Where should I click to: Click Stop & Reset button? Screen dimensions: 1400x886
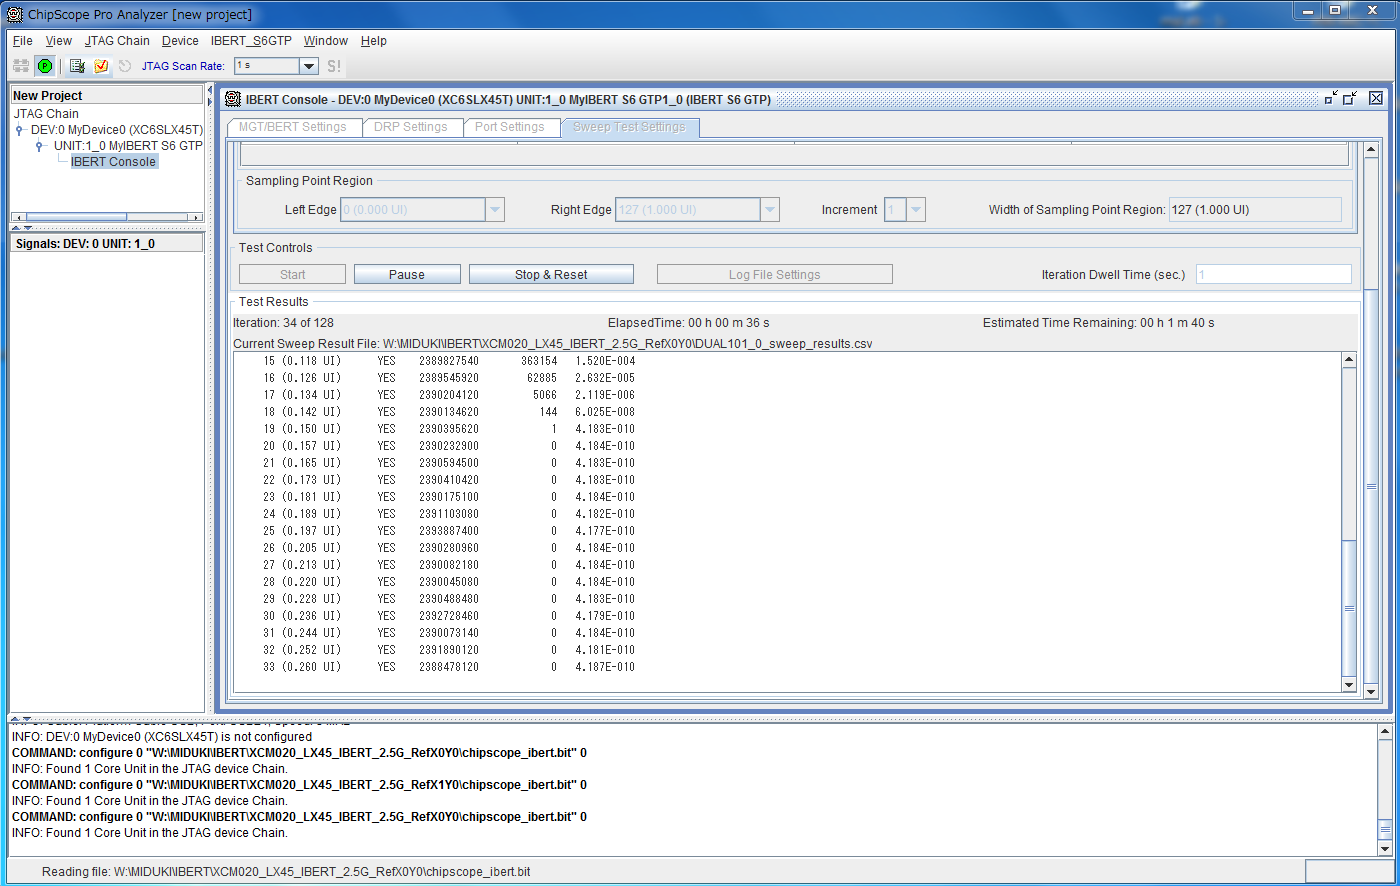551,274
